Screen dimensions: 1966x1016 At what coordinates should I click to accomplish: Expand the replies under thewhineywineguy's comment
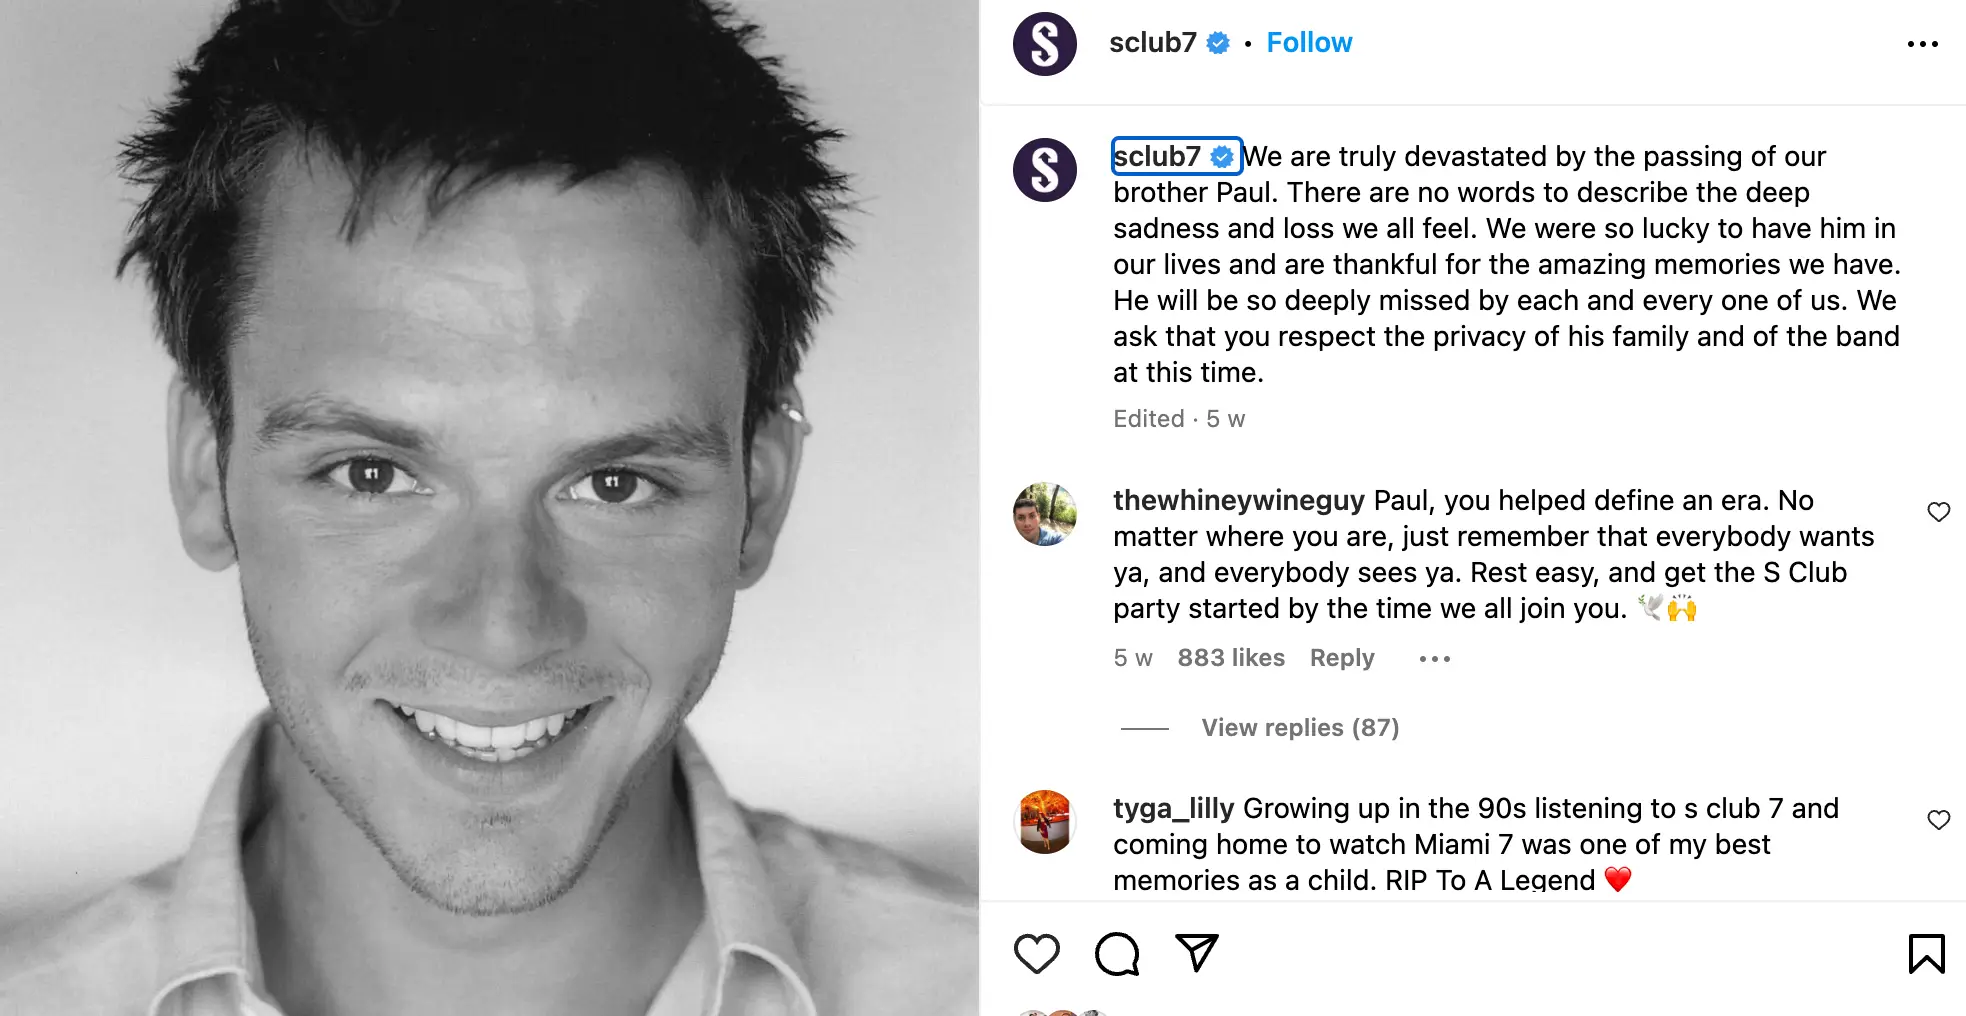[1299, 727]
